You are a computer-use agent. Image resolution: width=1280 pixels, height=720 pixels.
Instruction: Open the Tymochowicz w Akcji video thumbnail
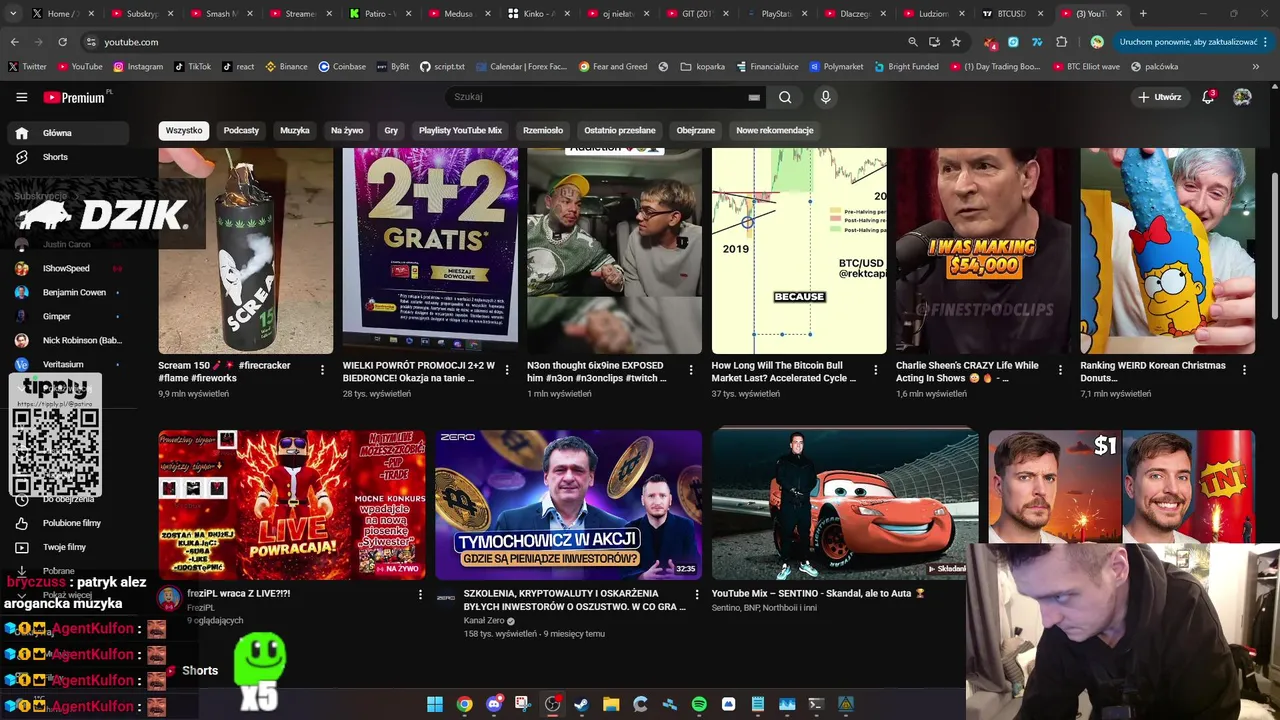[568, 504]
